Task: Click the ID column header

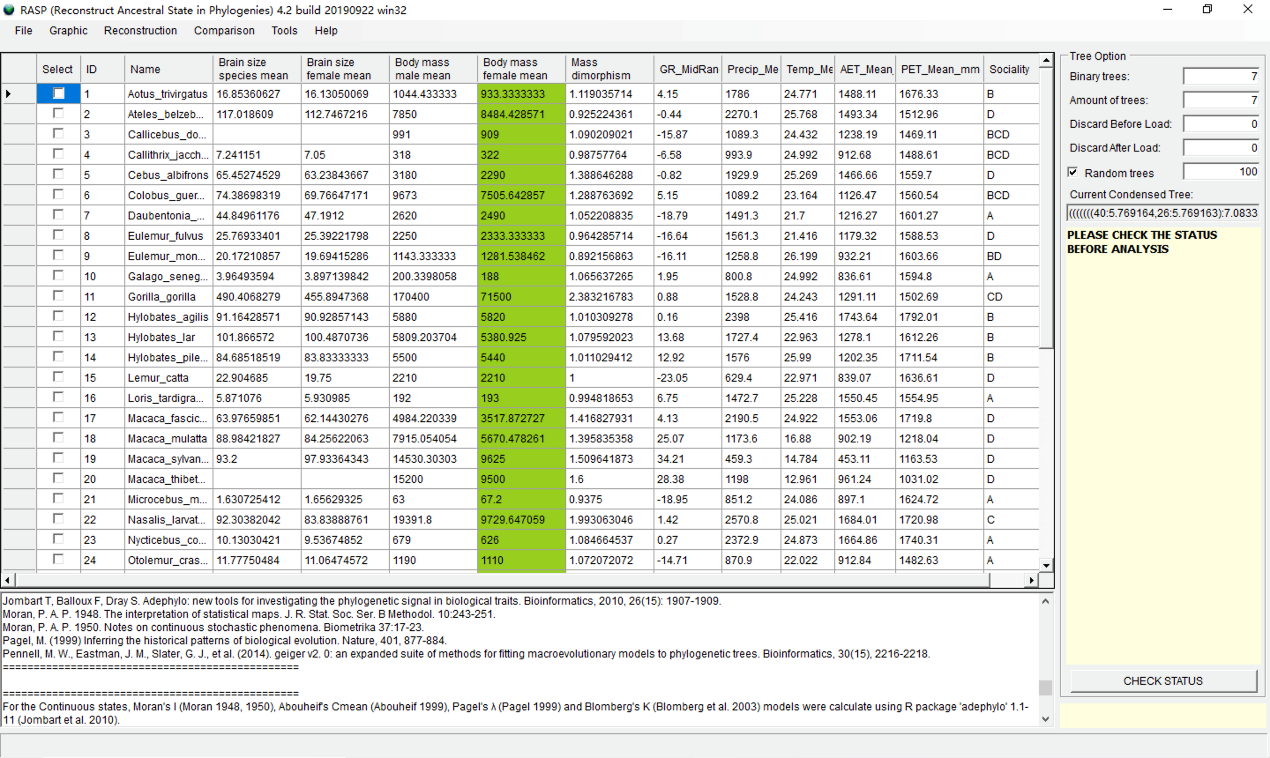Action: pos(102,69)
